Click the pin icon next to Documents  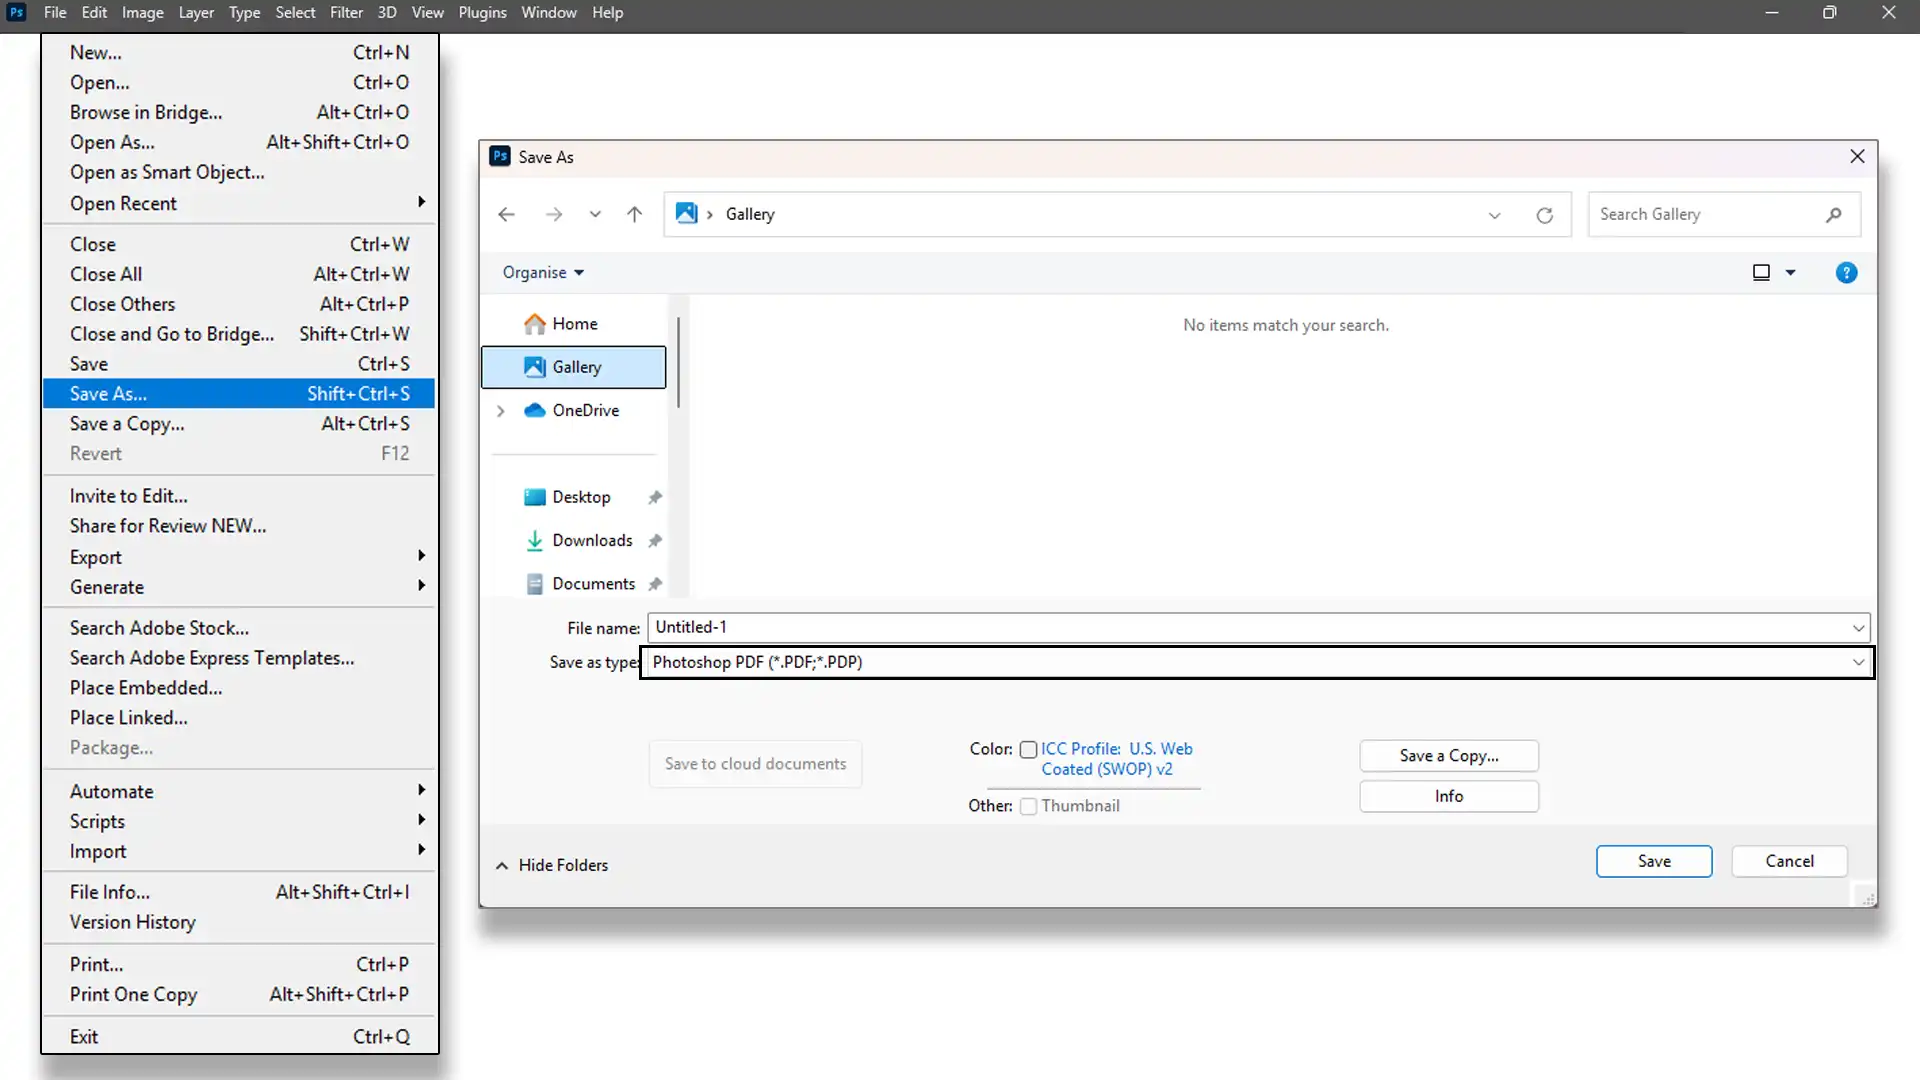pos(655,584)
